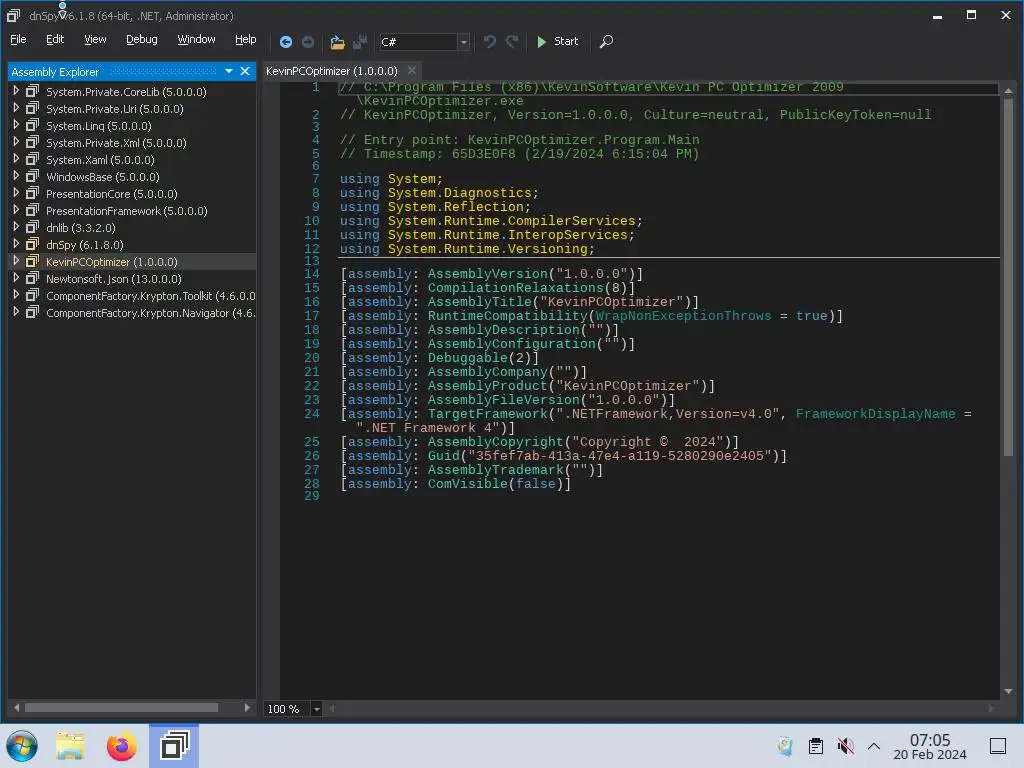1024x768 pixels.
Task: Open the Window menu
Action: (x=197, y=39)
